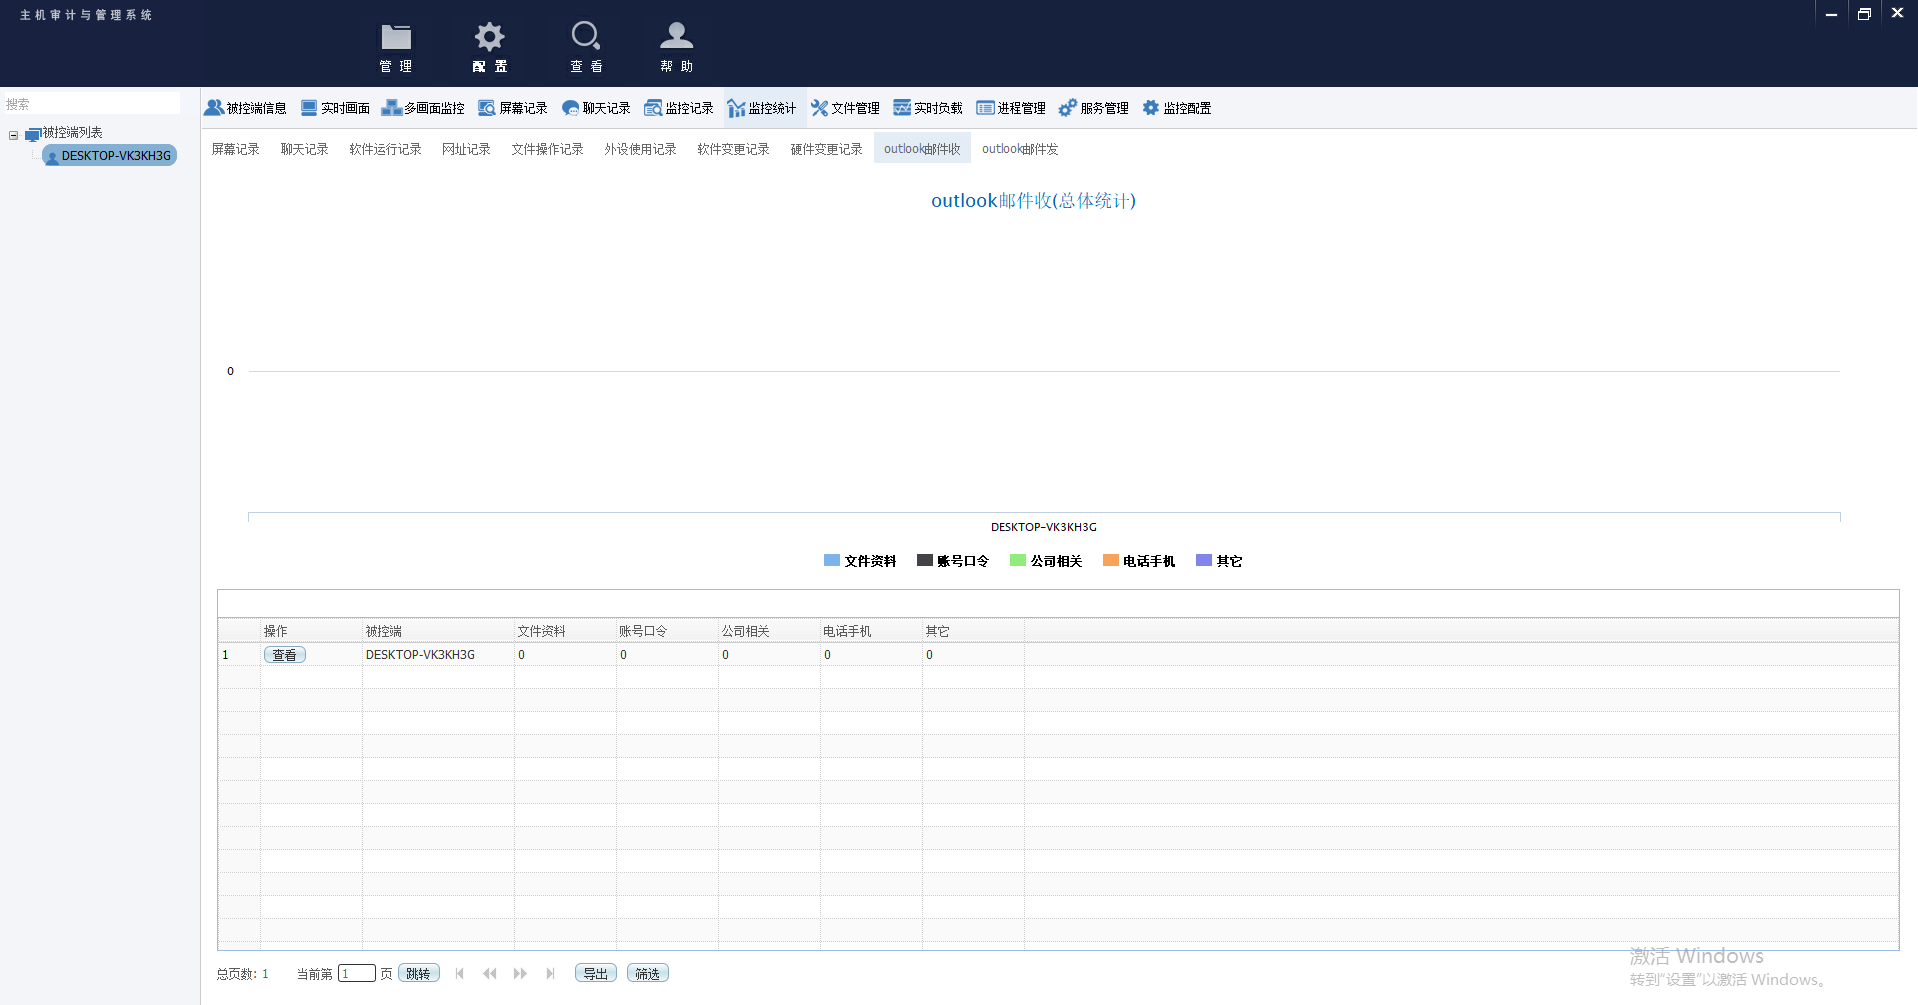Go to last page icon
The width and height of the screenshot is (1918, 1005).
[x=550, y=974]
